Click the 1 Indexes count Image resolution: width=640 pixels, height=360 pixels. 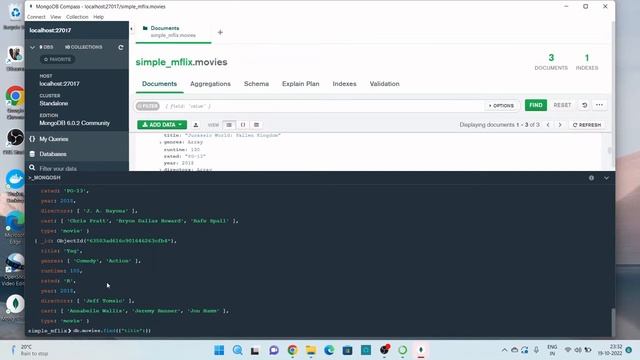point(587,62)
